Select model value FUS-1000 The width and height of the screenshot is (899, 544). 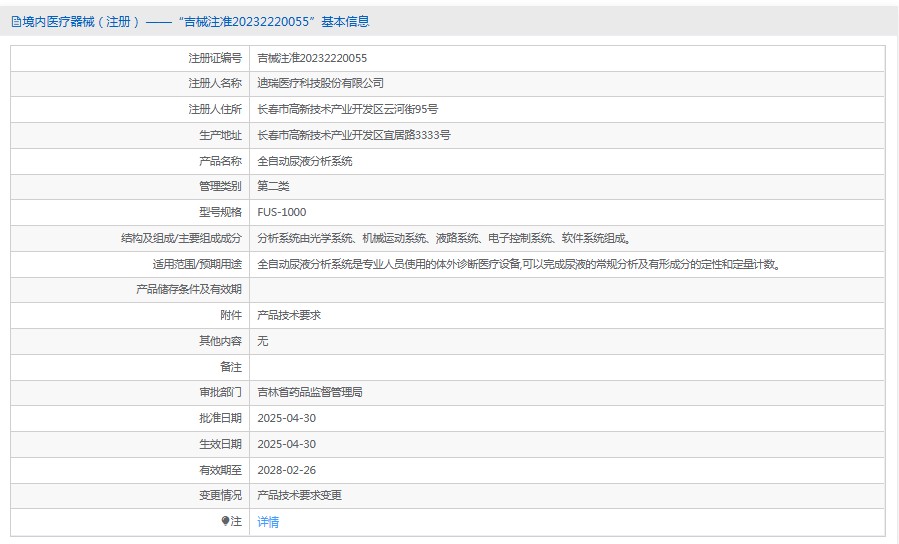282,212
